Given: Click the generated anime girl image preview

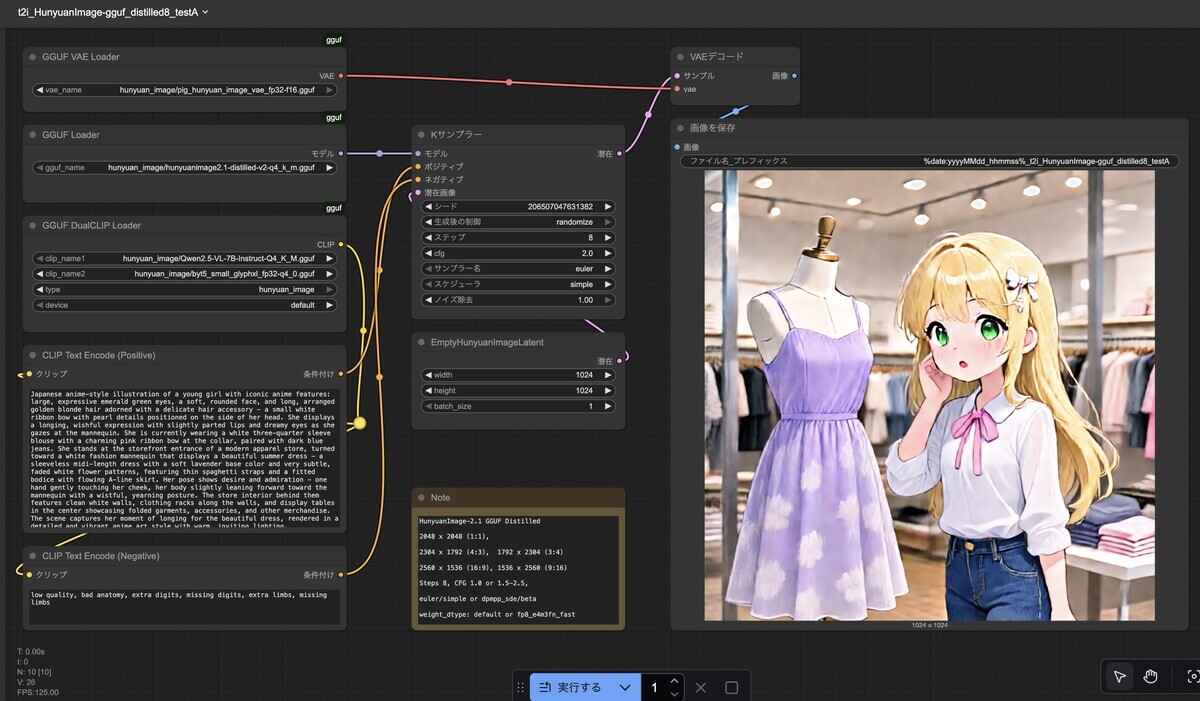Looking at the screenshot, I should pyautogui.click(x=930, y=395).
